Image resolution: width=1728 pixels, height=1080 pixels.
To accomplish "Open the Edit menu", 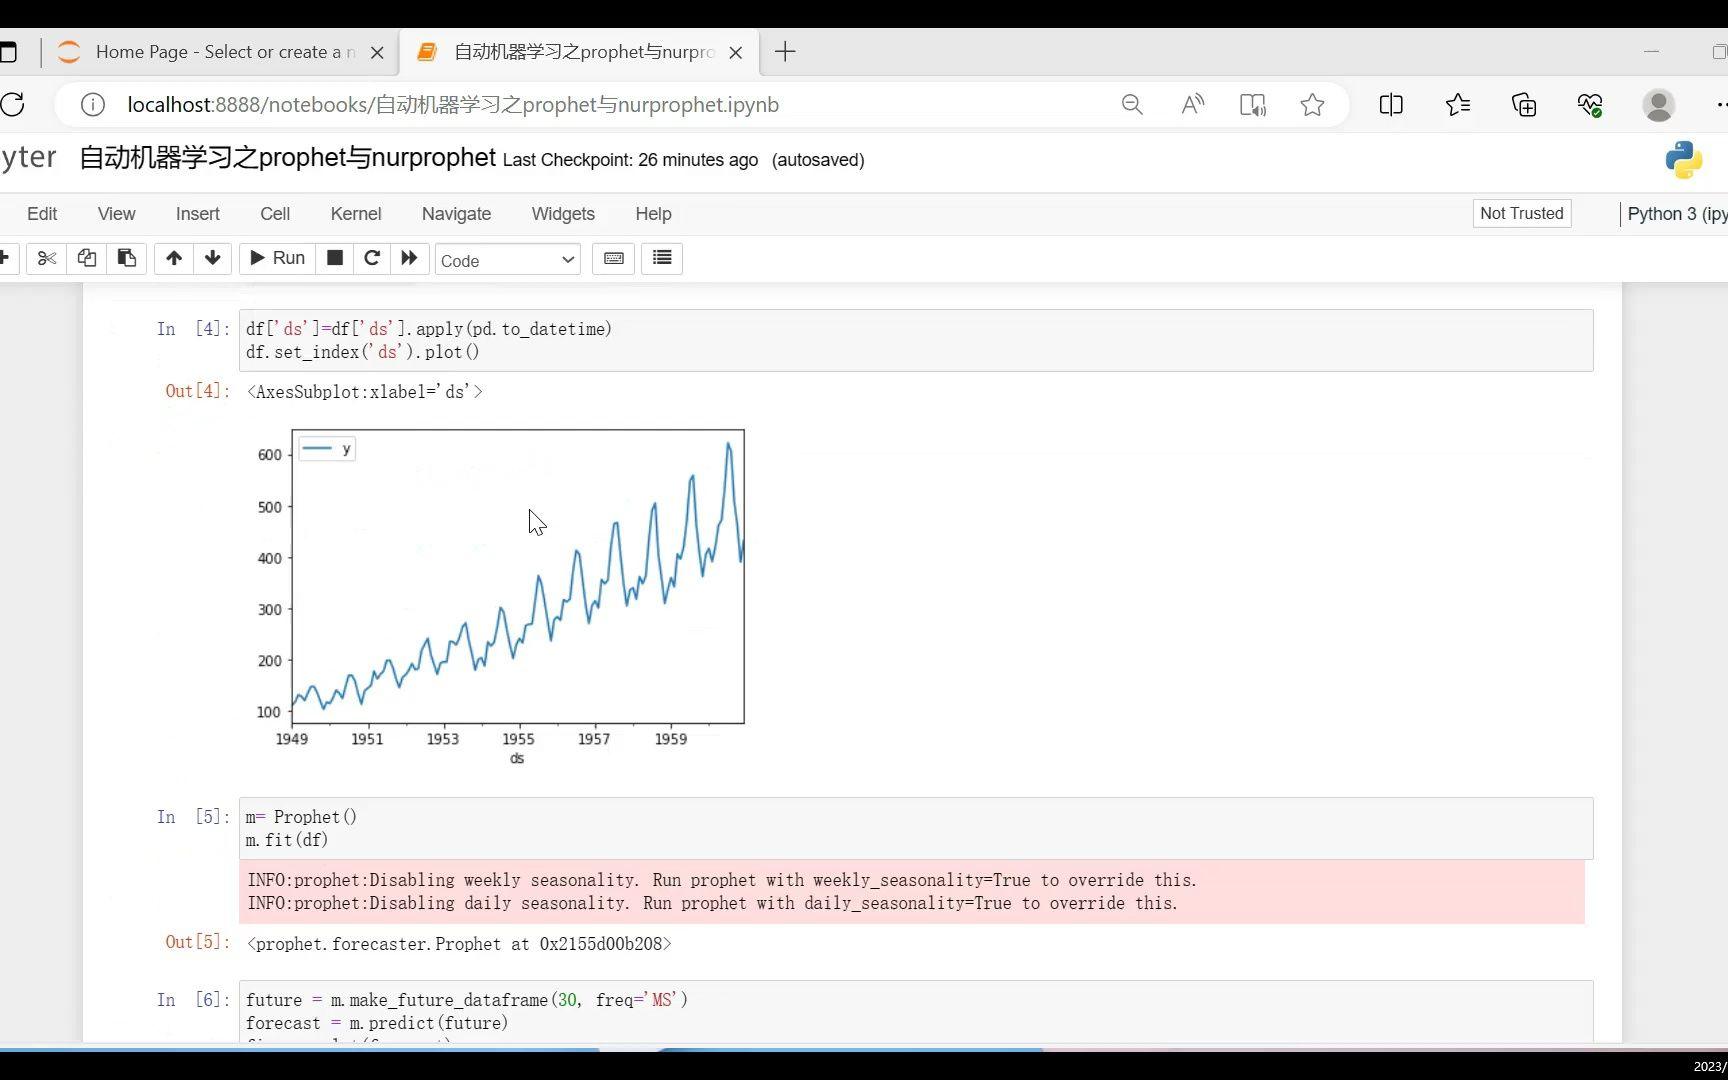I will coord(42,214).
